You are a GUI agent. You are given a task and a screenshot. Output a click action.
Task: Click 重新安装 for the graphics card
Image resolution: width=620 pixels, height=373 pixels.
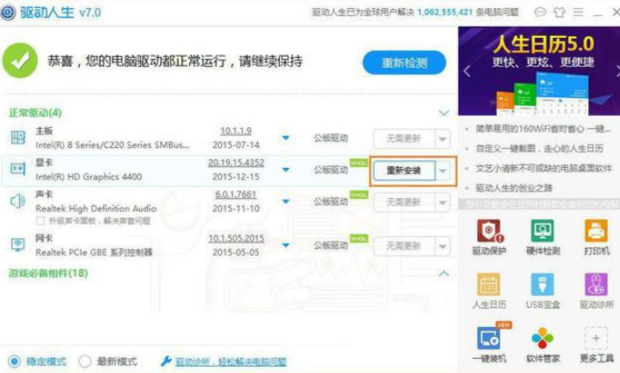pos(404,170)
